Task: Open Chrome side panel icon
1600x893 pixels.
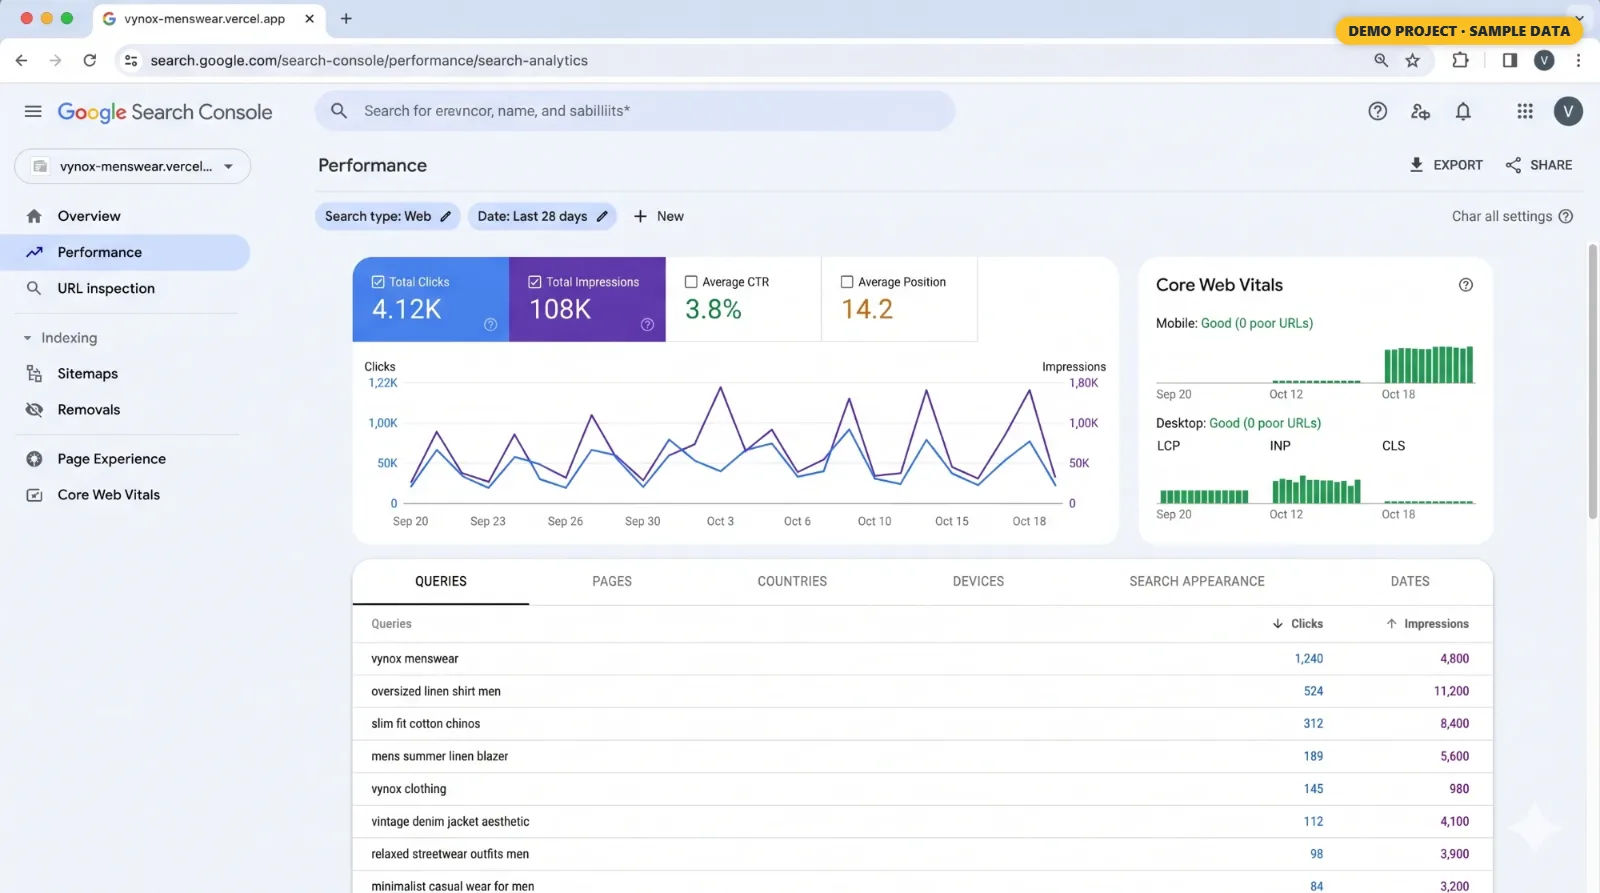Action: point(1509,60)
